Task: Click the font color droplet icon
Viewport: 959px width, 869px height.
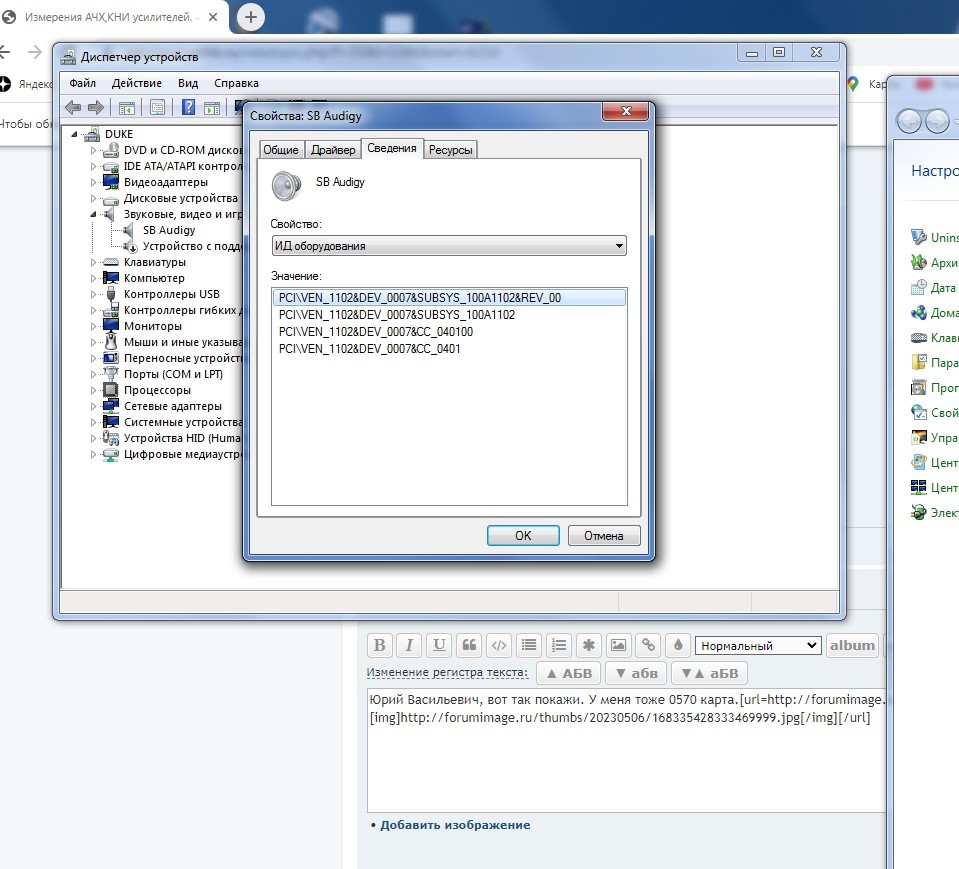Action: coord(678,645)
